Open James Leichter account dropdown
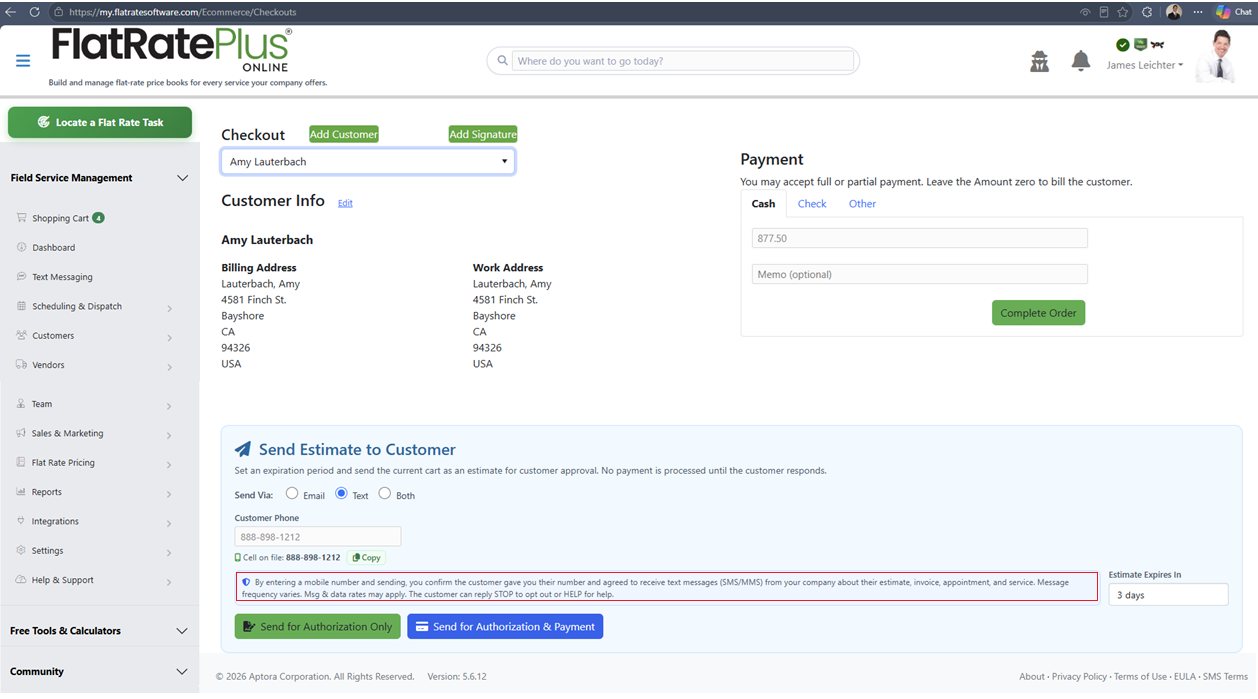1258x699 pixels. coord(1144,65)
